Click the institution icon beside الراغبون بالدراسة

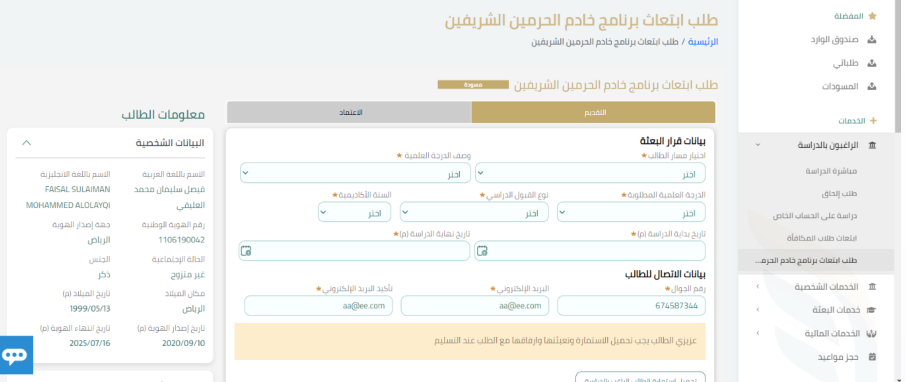click(872, 145)
